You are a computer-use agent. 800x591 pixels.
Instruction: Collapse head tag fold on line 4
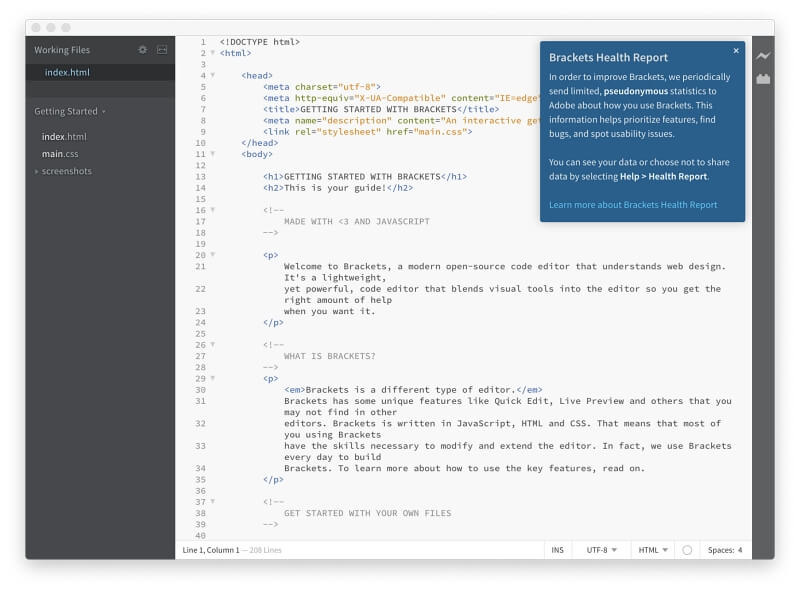213,75
